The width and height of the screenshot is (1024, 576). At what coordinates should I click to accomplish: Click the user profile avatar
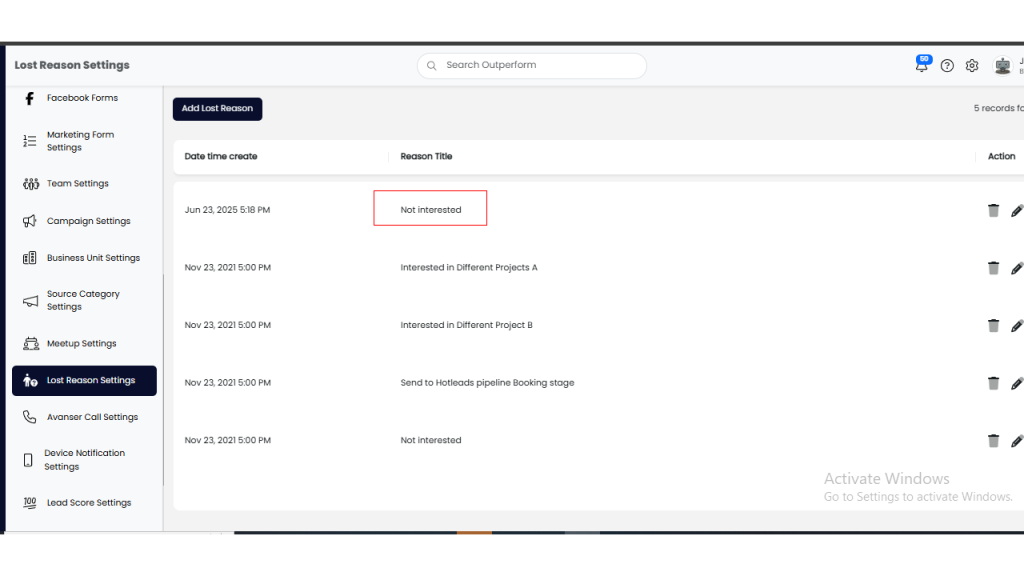pyautogui.click(x=1002, y=66)
